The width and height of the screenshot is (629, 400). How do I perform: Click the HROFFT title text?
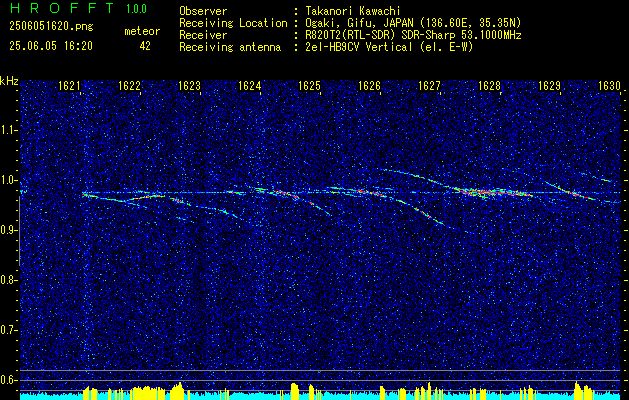click(63, 8)
